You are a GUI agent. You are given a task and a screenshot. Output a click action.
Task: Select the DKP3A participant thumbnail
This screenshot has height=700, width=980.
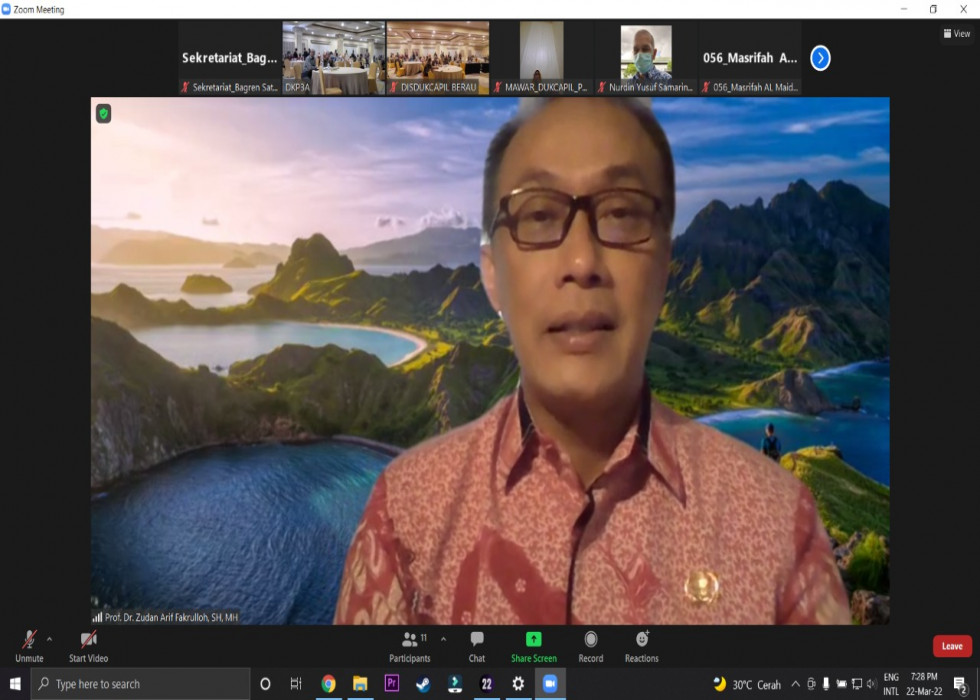click(333, 57)
